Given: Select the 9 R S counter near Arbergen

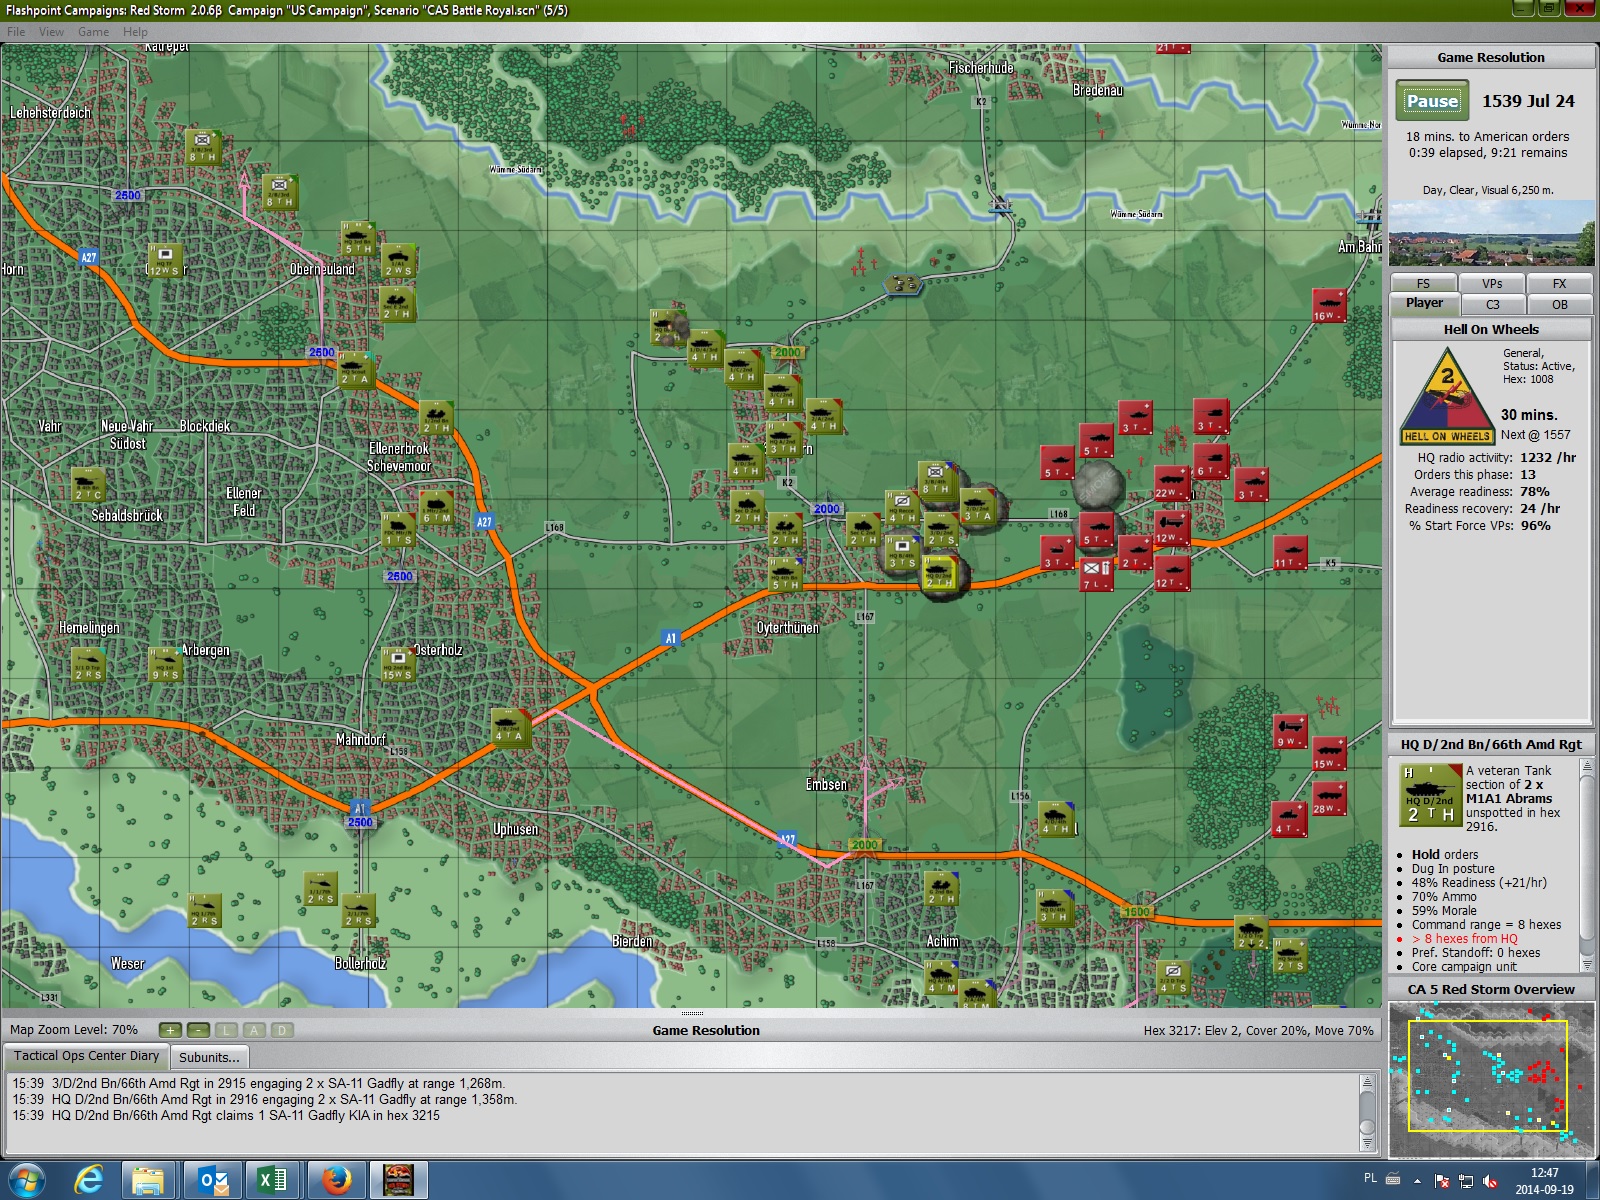Looking at the screenshot, I should (x=165, y=664).
